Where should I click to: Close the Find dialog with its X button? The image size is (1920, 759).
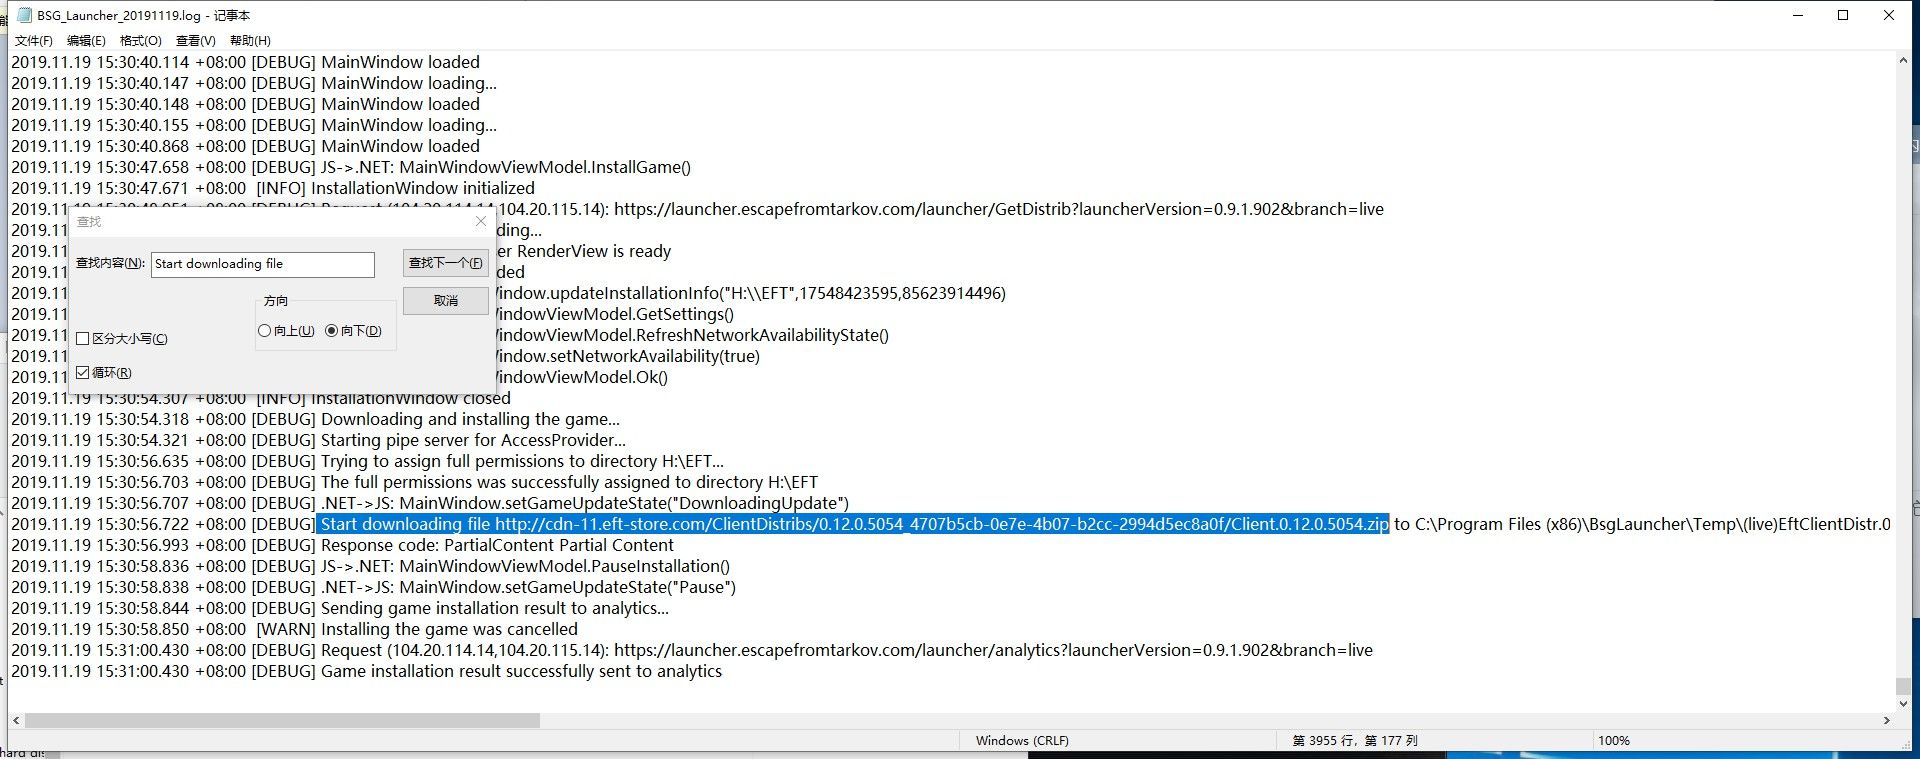tap(481, 221)
